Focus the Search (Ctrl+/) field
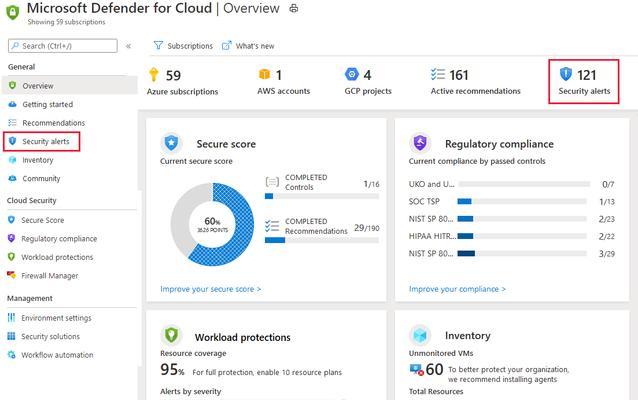This screenshot has width=638, height=400. tap(63, 46)
